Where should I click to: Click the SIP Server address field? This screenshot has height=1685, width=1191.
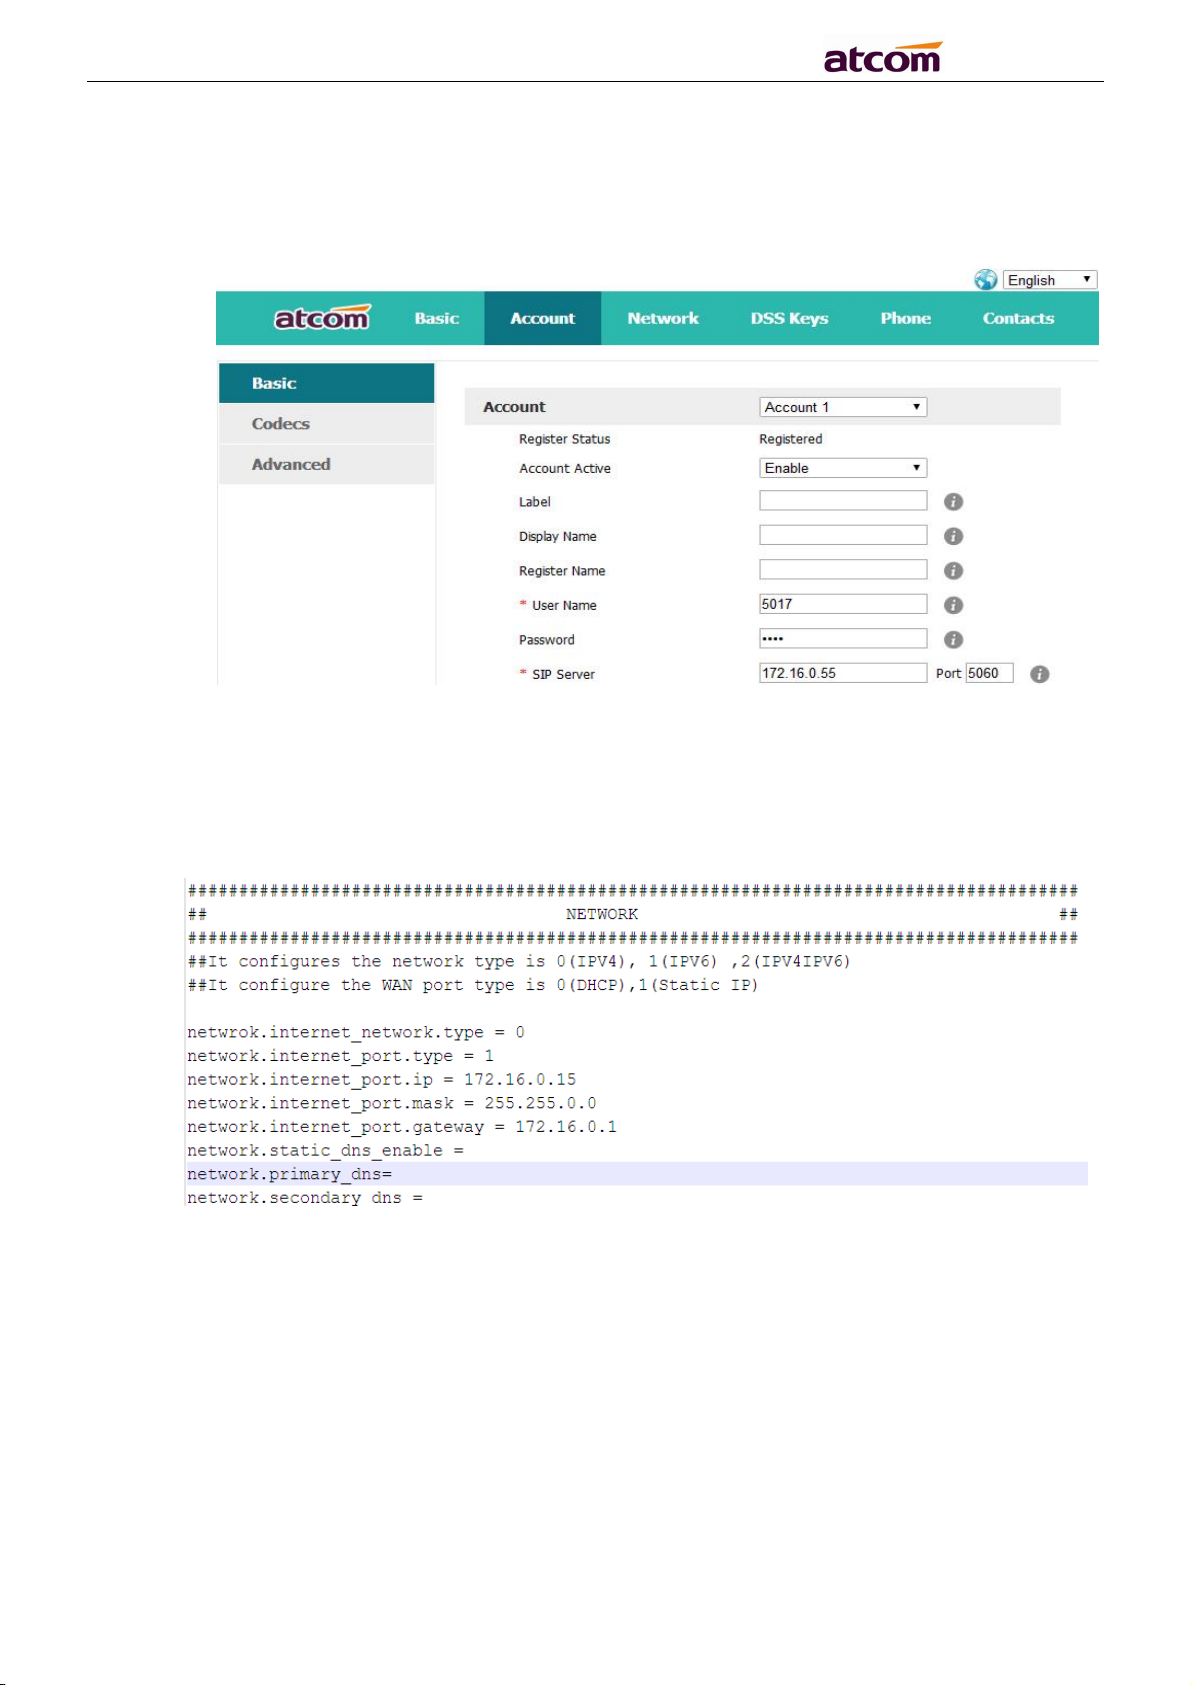tap(843, 674)
